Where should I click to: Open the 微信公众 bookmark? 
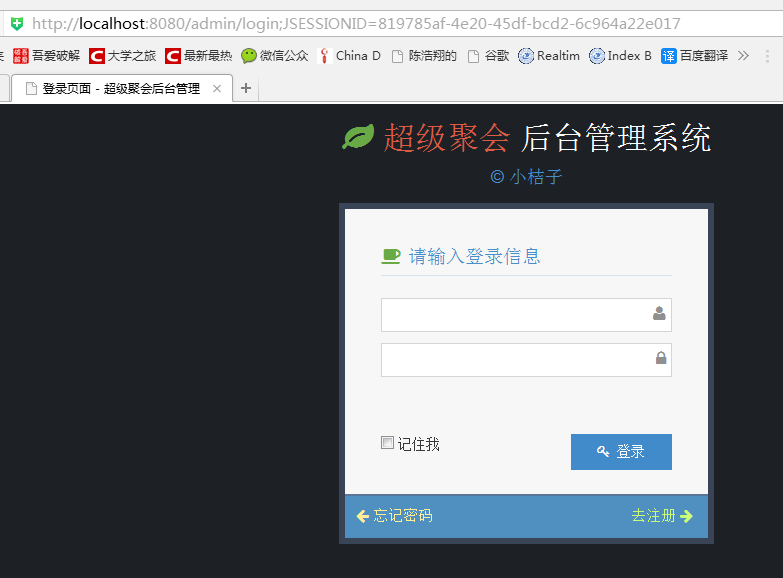[275, 55]
